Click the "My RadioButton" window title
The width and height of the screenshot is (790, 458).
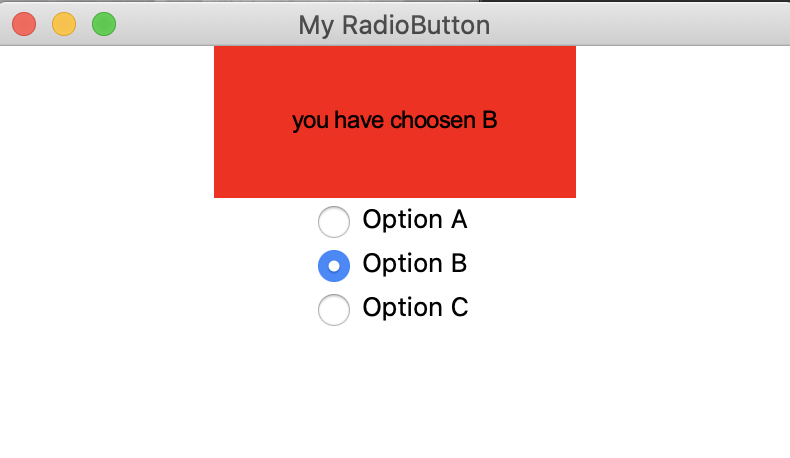(394, 24)
